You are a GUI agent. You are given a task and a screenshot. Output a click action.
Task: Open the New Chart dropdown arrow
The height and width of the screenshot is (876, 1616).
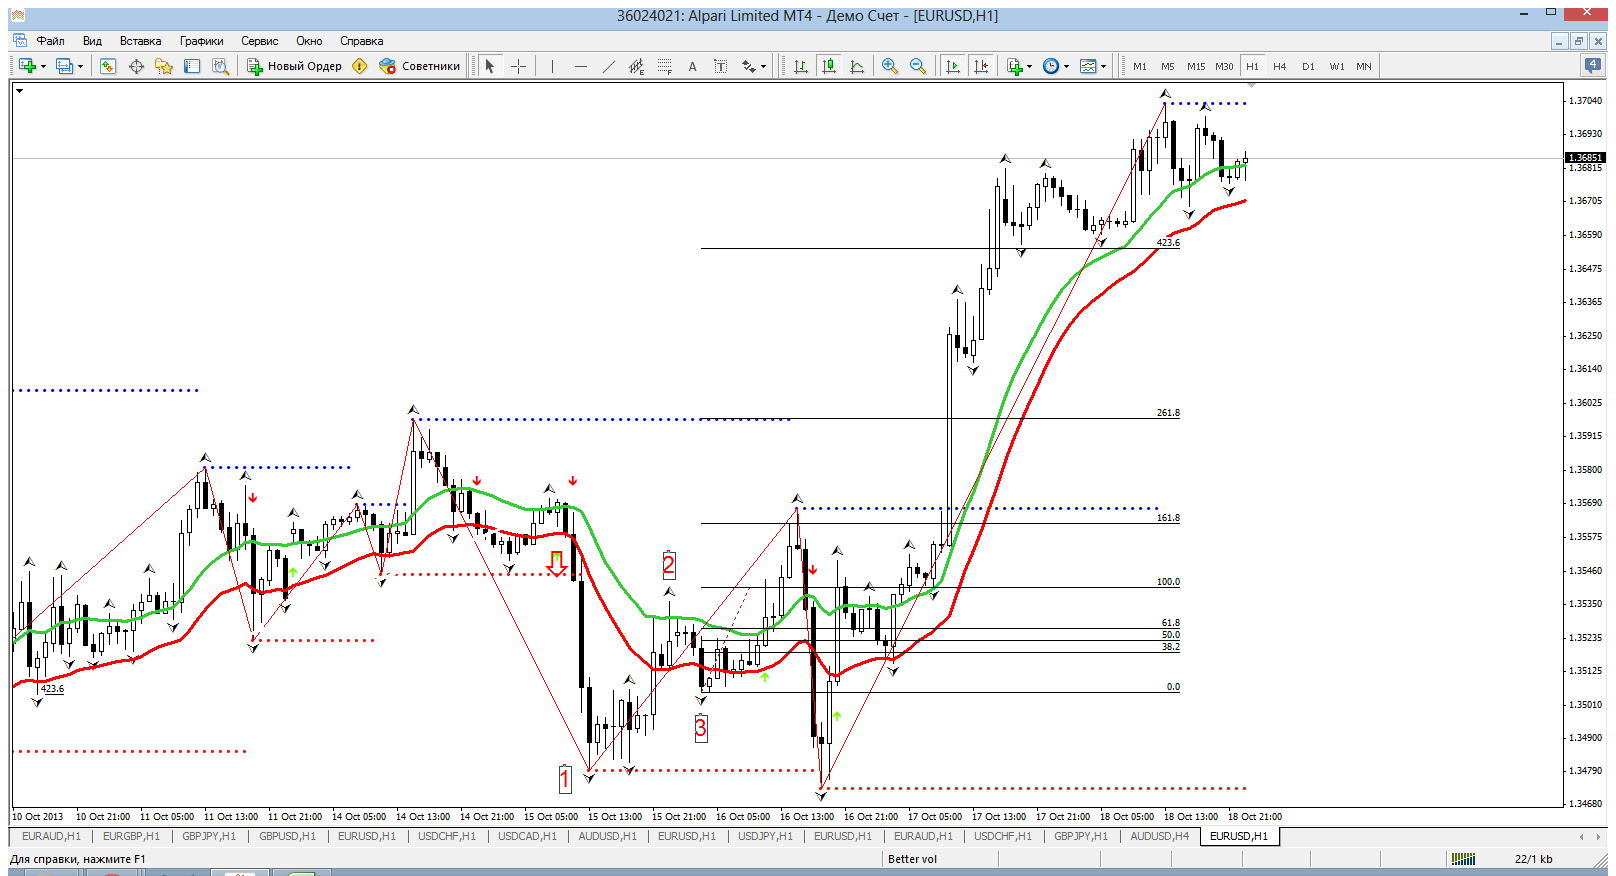43,67
